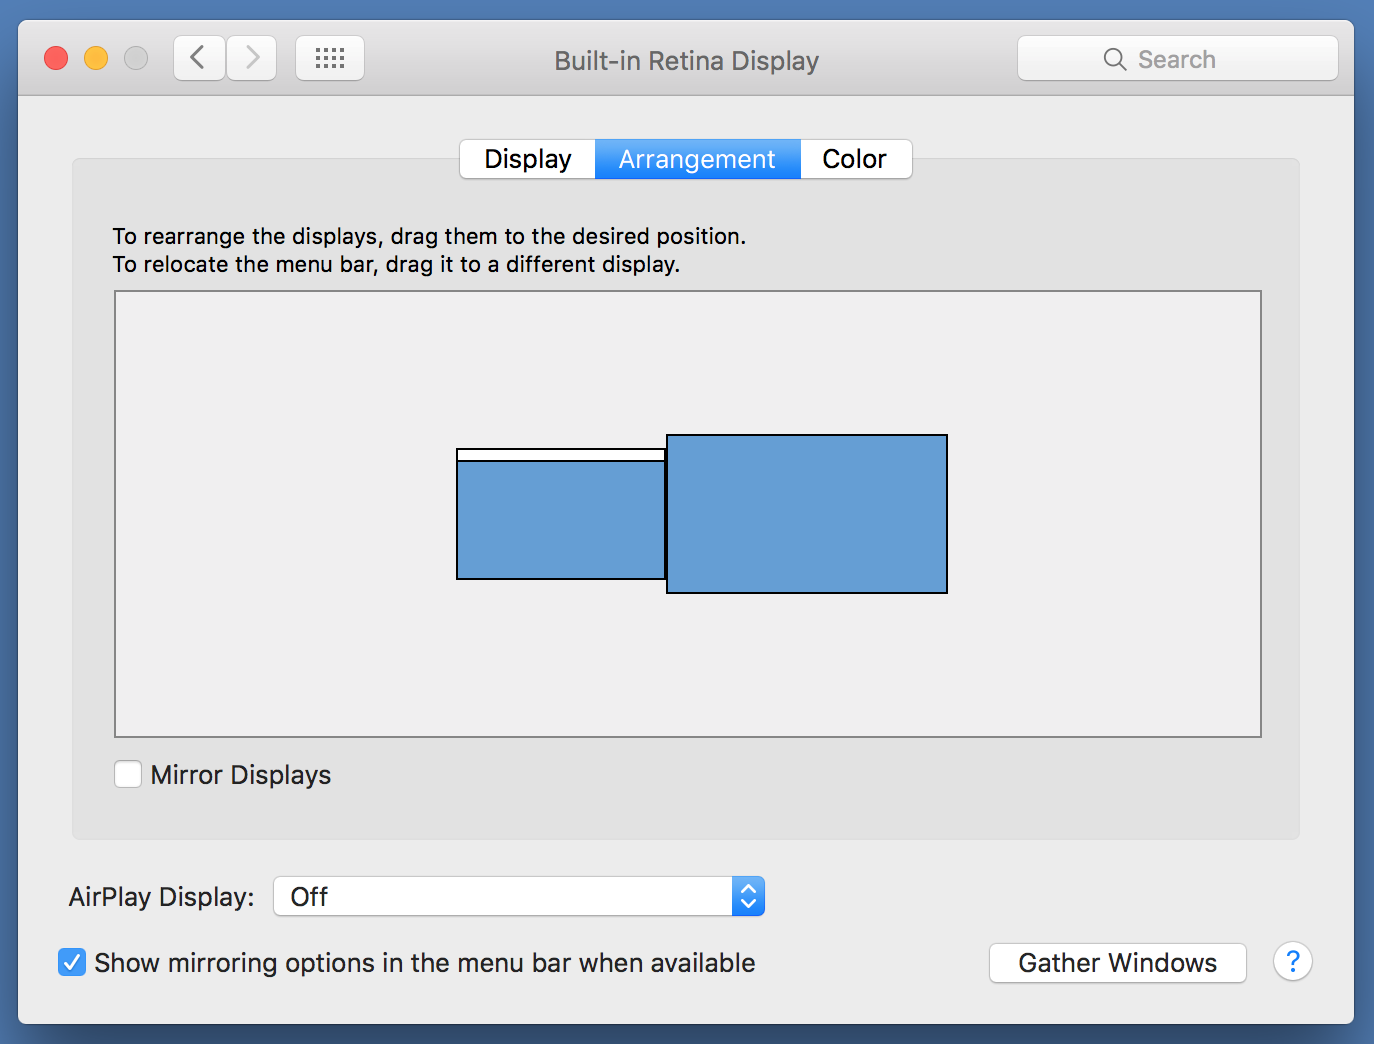Open the help question mark button
Screen dimensions: 1374x1044
[1292, 962]
